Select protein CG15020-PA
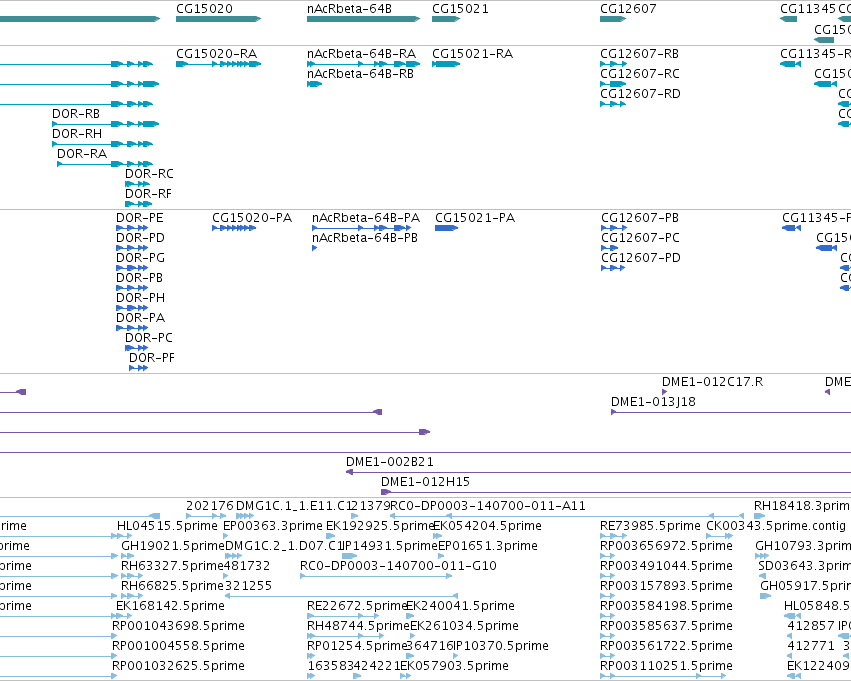Viewport: 851px width, 681px height. click(x=234, y=228)
